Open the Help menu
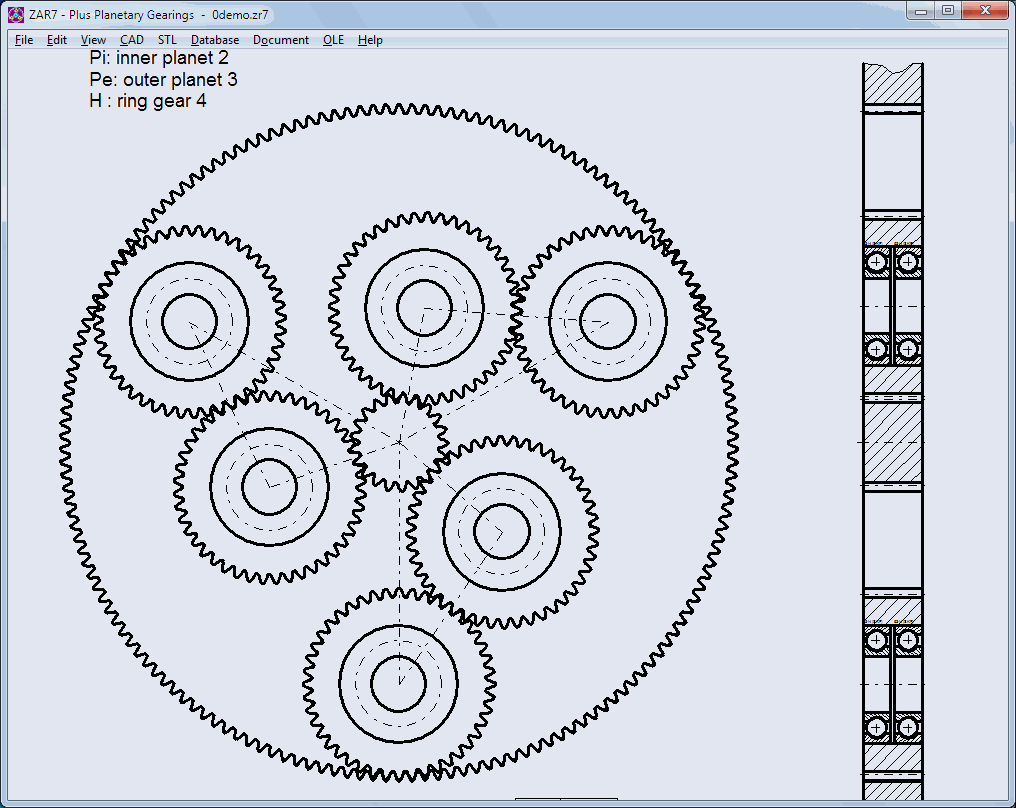The height and width of the screenshot is (808, 1016). click(370, 40)
